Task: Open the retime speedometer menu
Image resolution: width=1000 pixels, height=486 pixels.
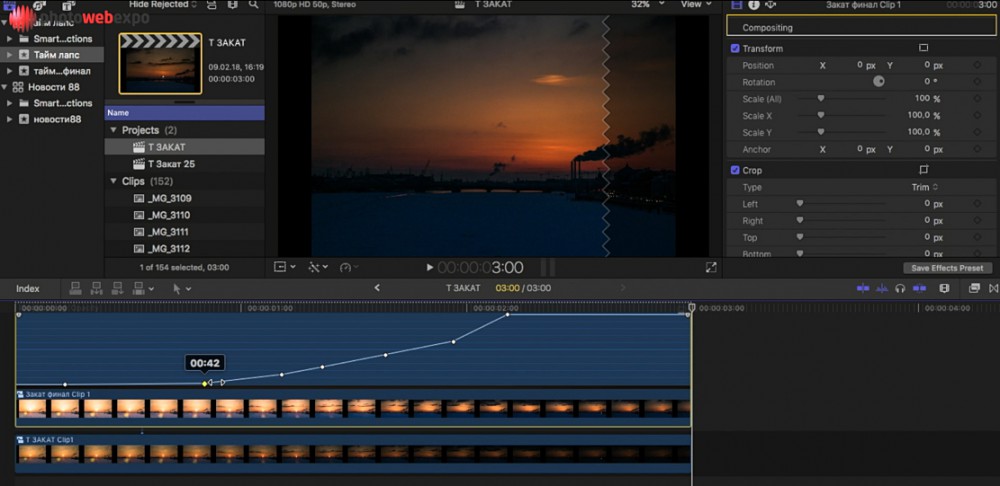Action: [348, 267]
